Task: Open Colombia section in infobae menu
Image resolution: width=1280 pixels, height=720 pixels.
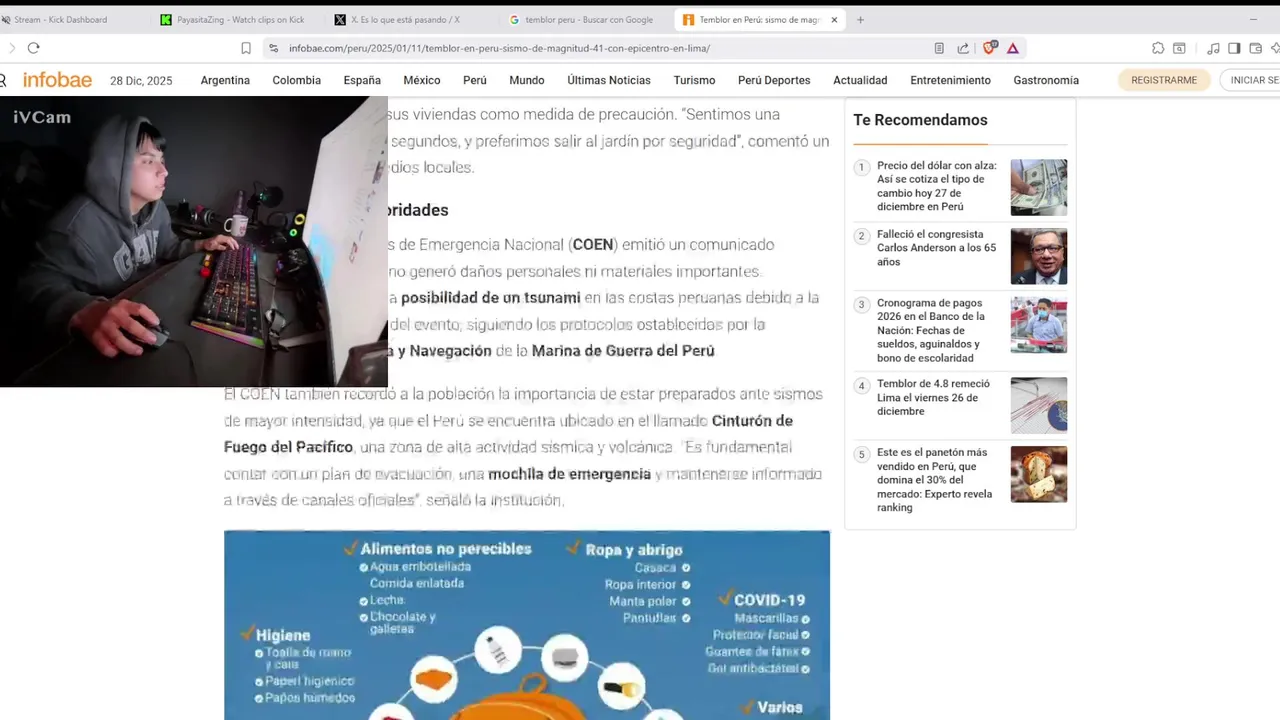Action: [297, 80]
